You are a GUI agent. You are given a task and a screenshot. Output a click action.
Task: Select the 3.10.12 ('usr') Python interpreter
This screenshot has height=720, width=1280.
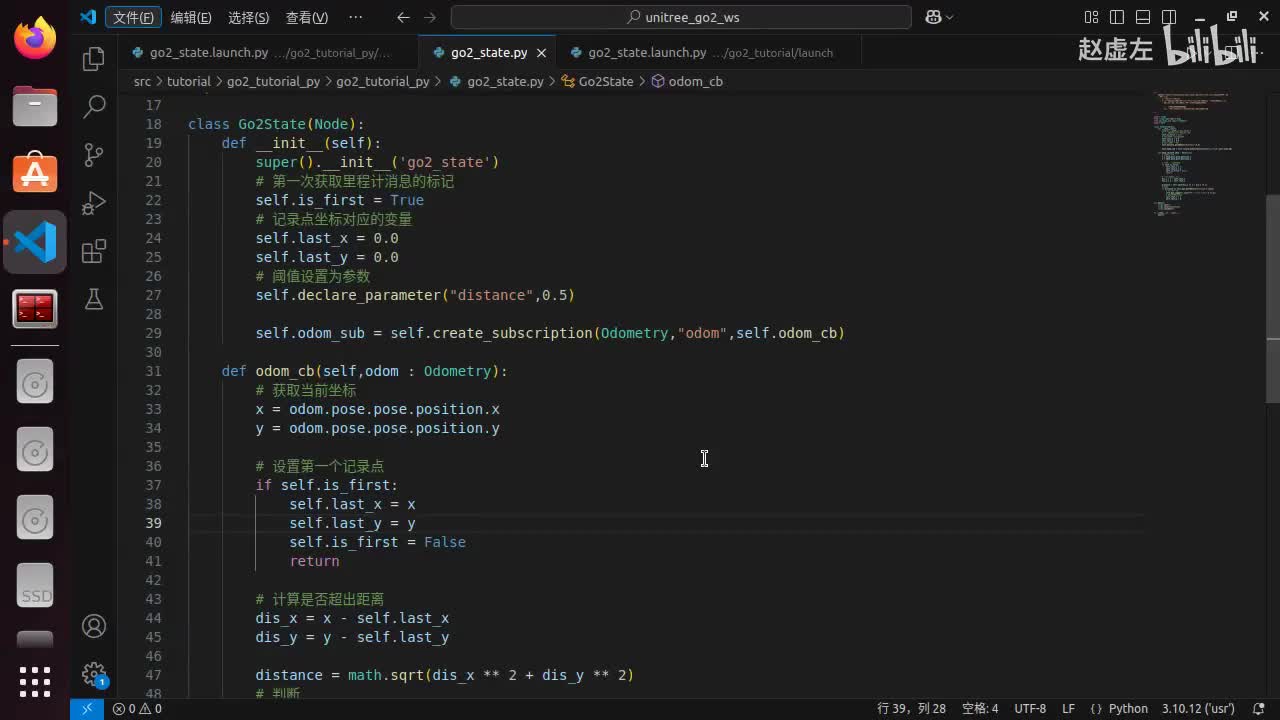click(1198, 709)
